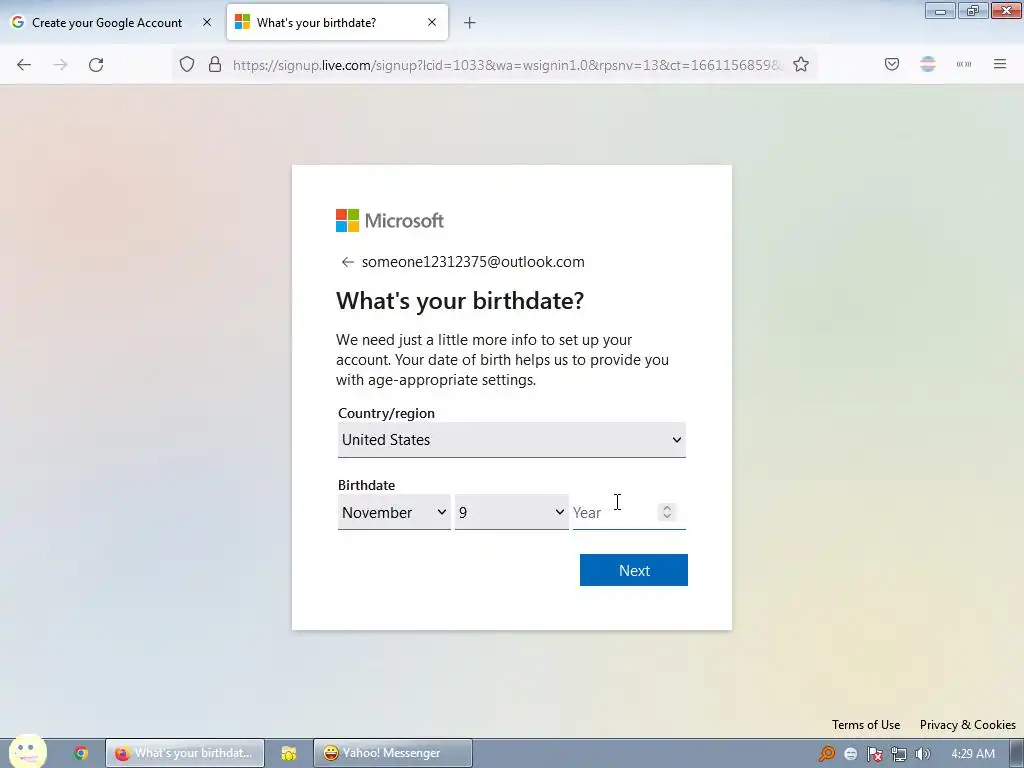Image resolution: width=1024 pixels, height=768 pixels.
Task: Reload the page with the refresh icon
Action: click(x=96, y=65)
